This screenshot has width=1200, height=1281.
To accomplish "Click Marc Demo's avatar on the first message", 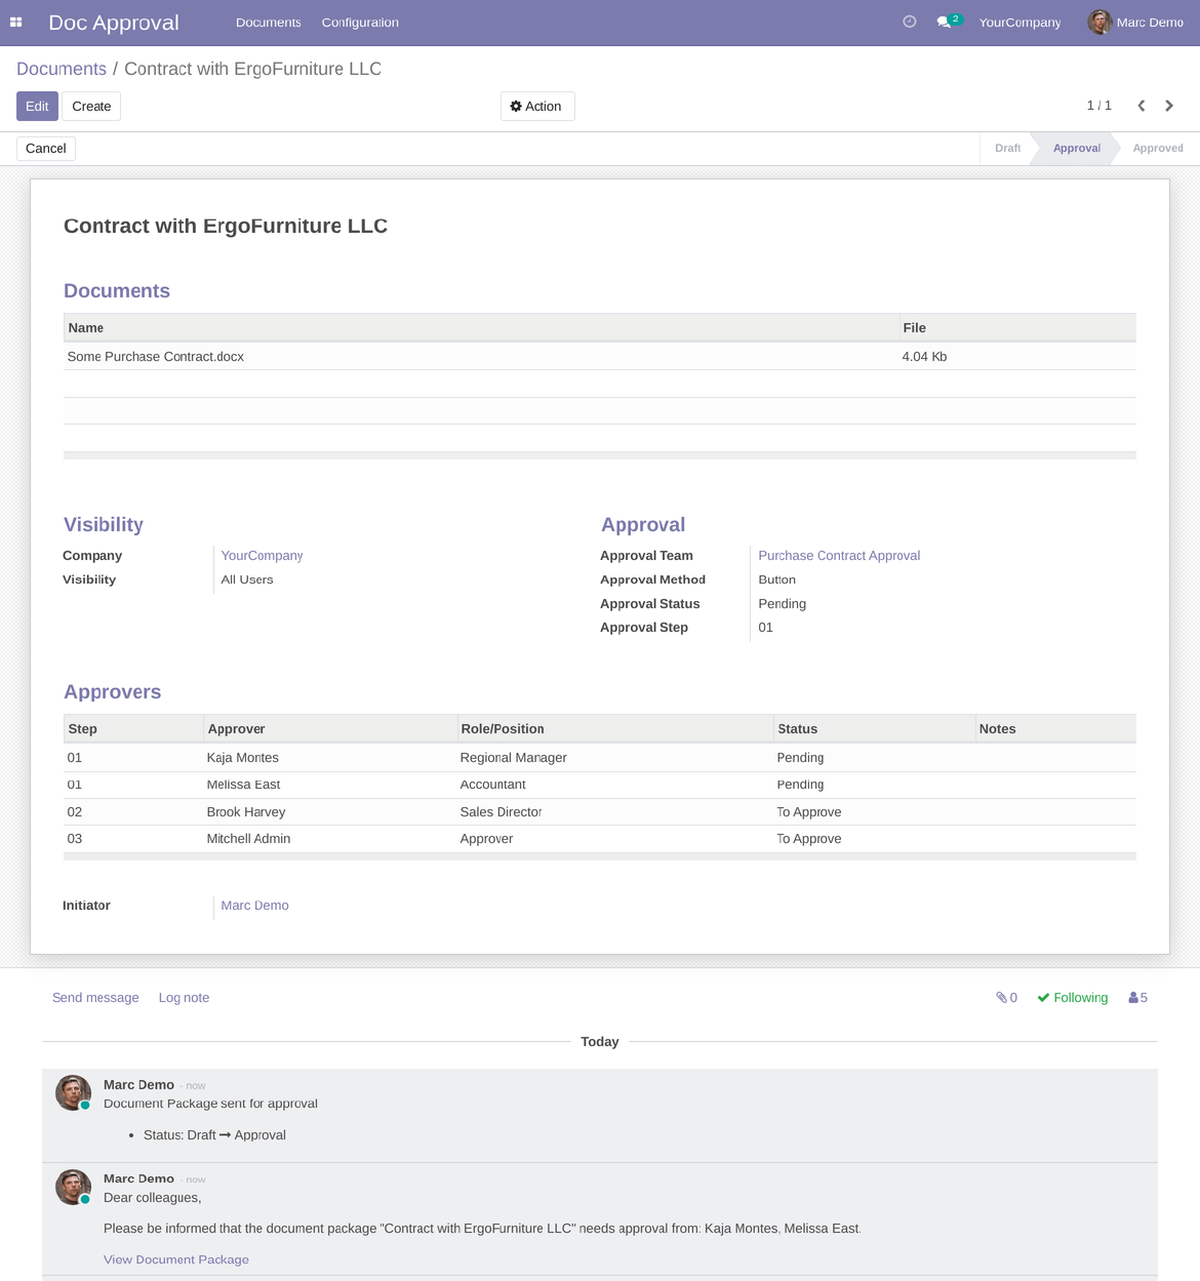I will (x=72, y=1092).
